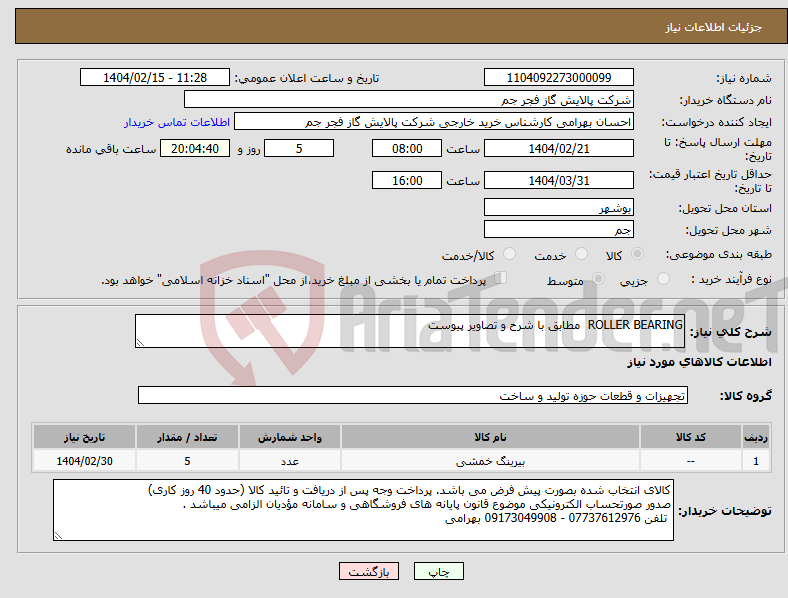Viewport: 788px width, 598px height.
Task: Click the بازگشت back button
Action: click(369, 571)
